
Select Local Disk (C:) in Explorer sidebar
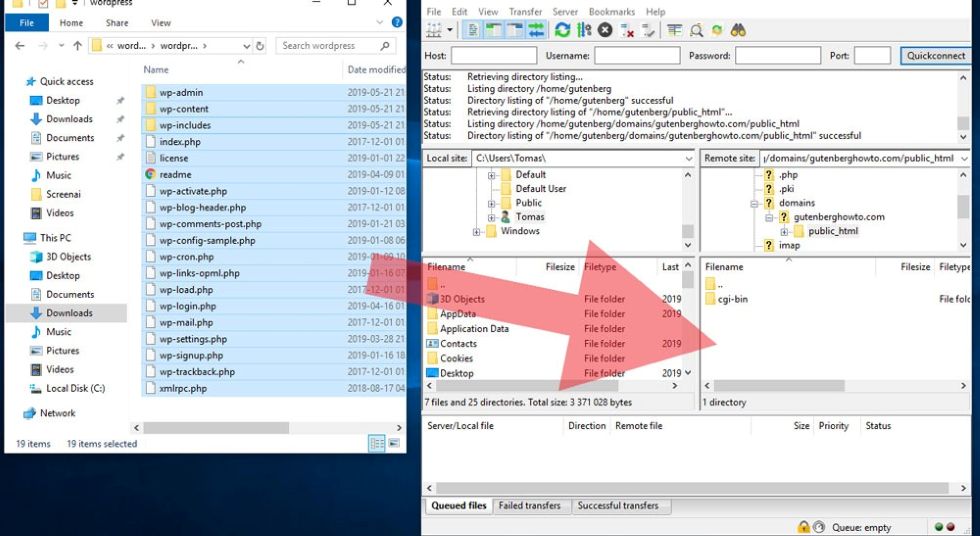pos(68,388)
